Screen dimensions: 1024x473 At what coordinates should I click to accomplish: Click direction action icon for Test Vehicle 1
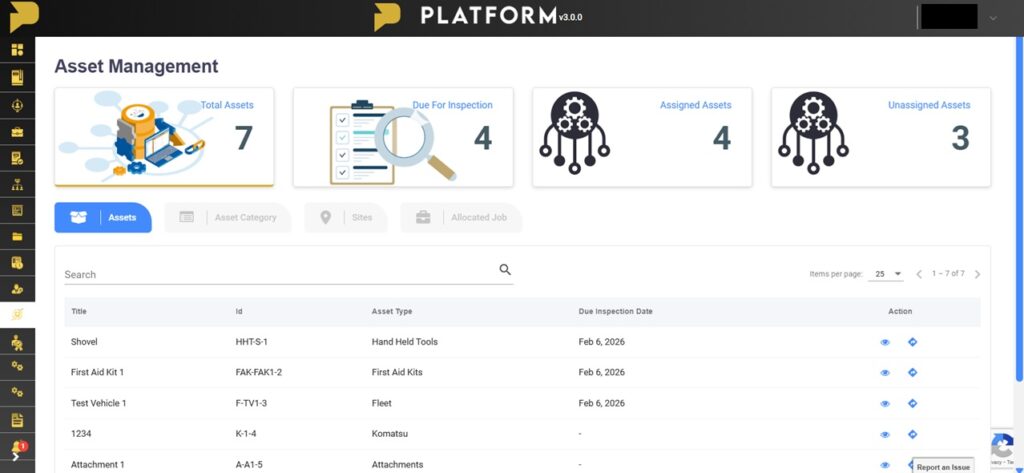click(x=912, y=404)
